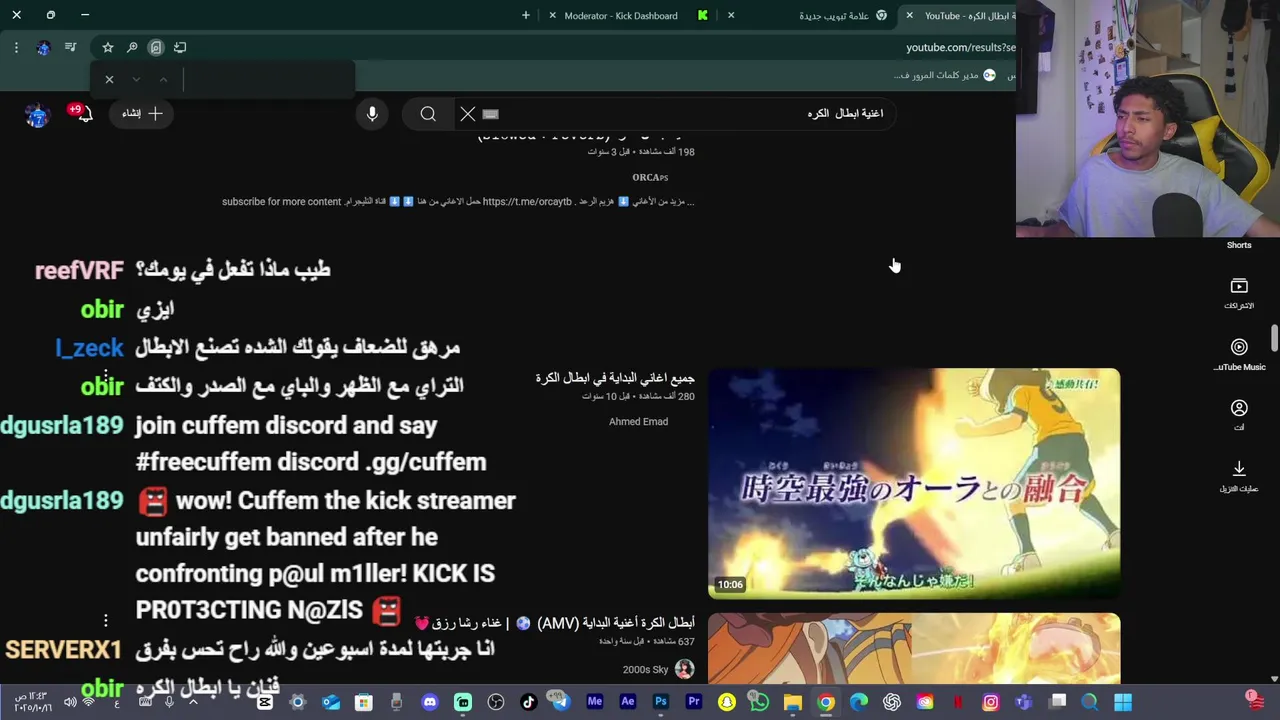Close the find-in-page bar
The image size is (1280, 720).
[x=109, y=79]
